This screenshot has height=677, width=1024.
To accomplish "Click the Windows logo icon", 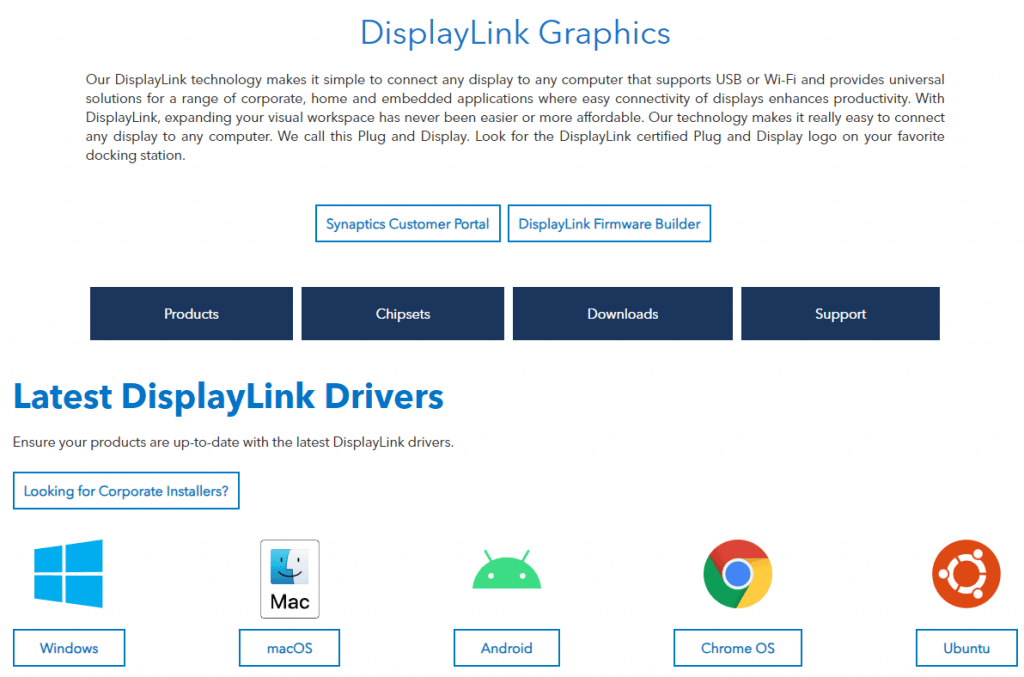I will click(x=69, y=573).
